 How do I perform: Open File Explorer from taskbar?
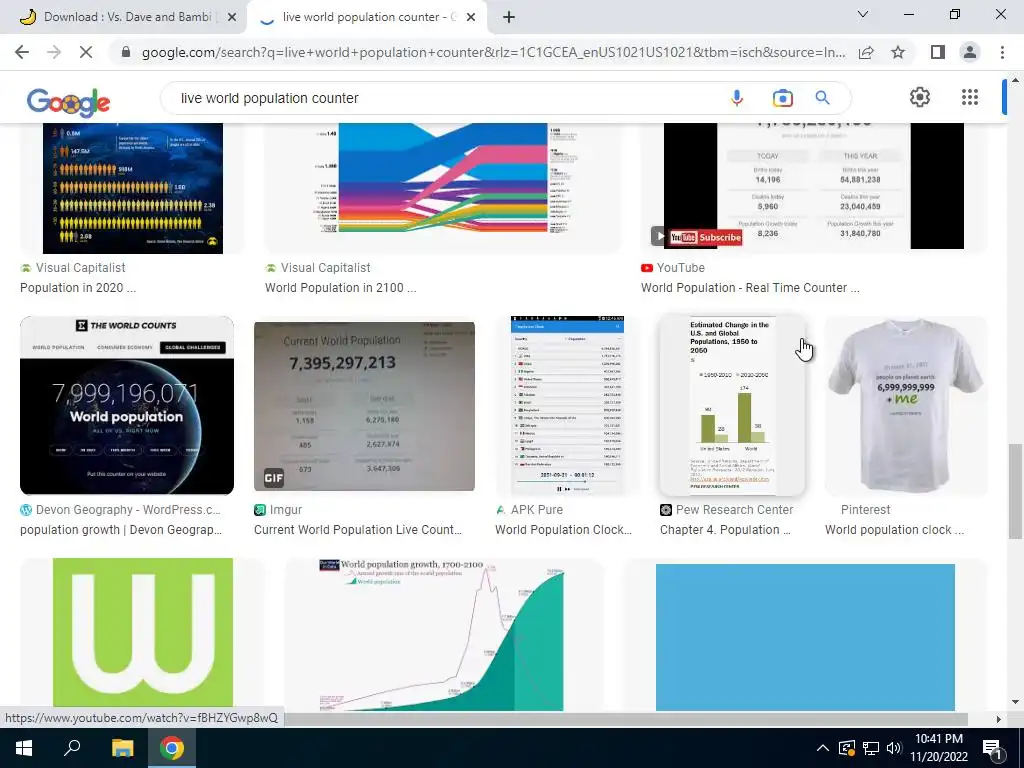point(122,748)
